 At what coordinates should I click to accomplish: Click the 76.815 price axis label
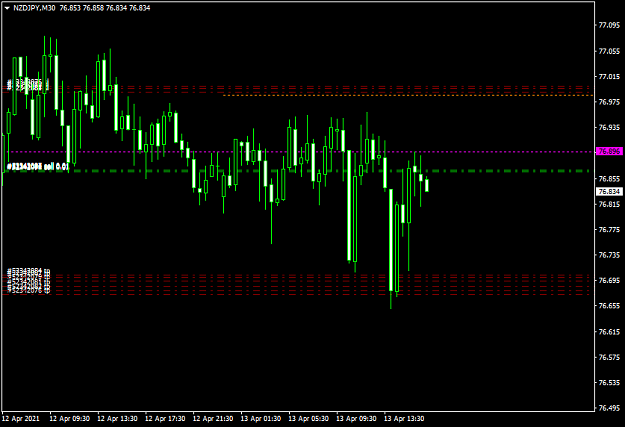click(609, 204)
